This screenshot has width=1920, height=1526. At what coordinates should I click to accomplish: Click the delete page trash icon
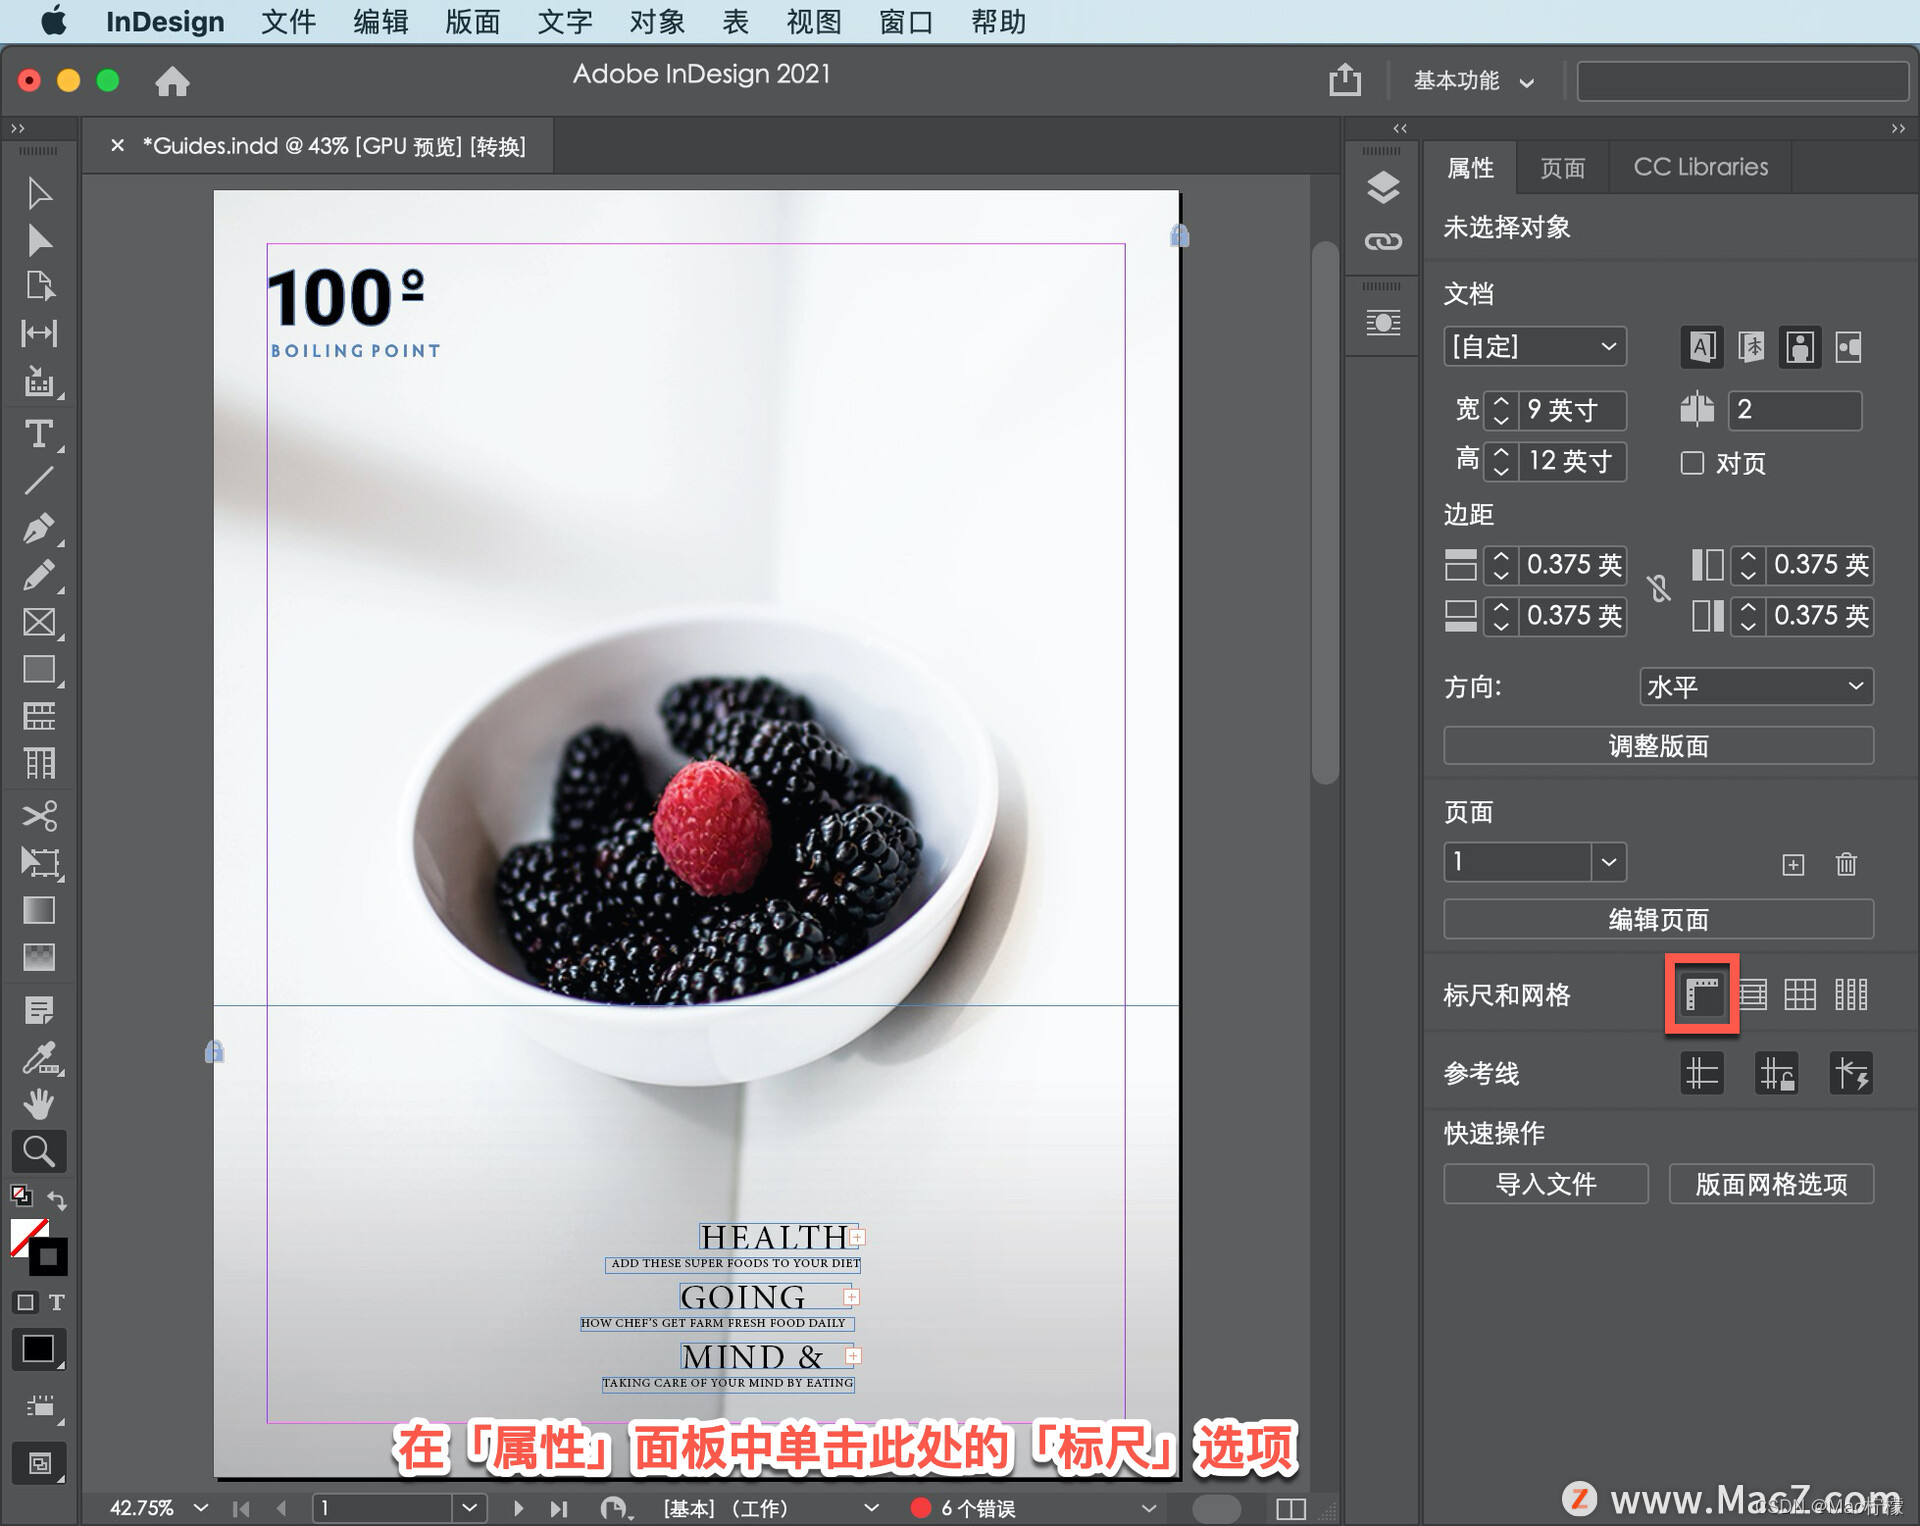click(x=1846, y=864)
